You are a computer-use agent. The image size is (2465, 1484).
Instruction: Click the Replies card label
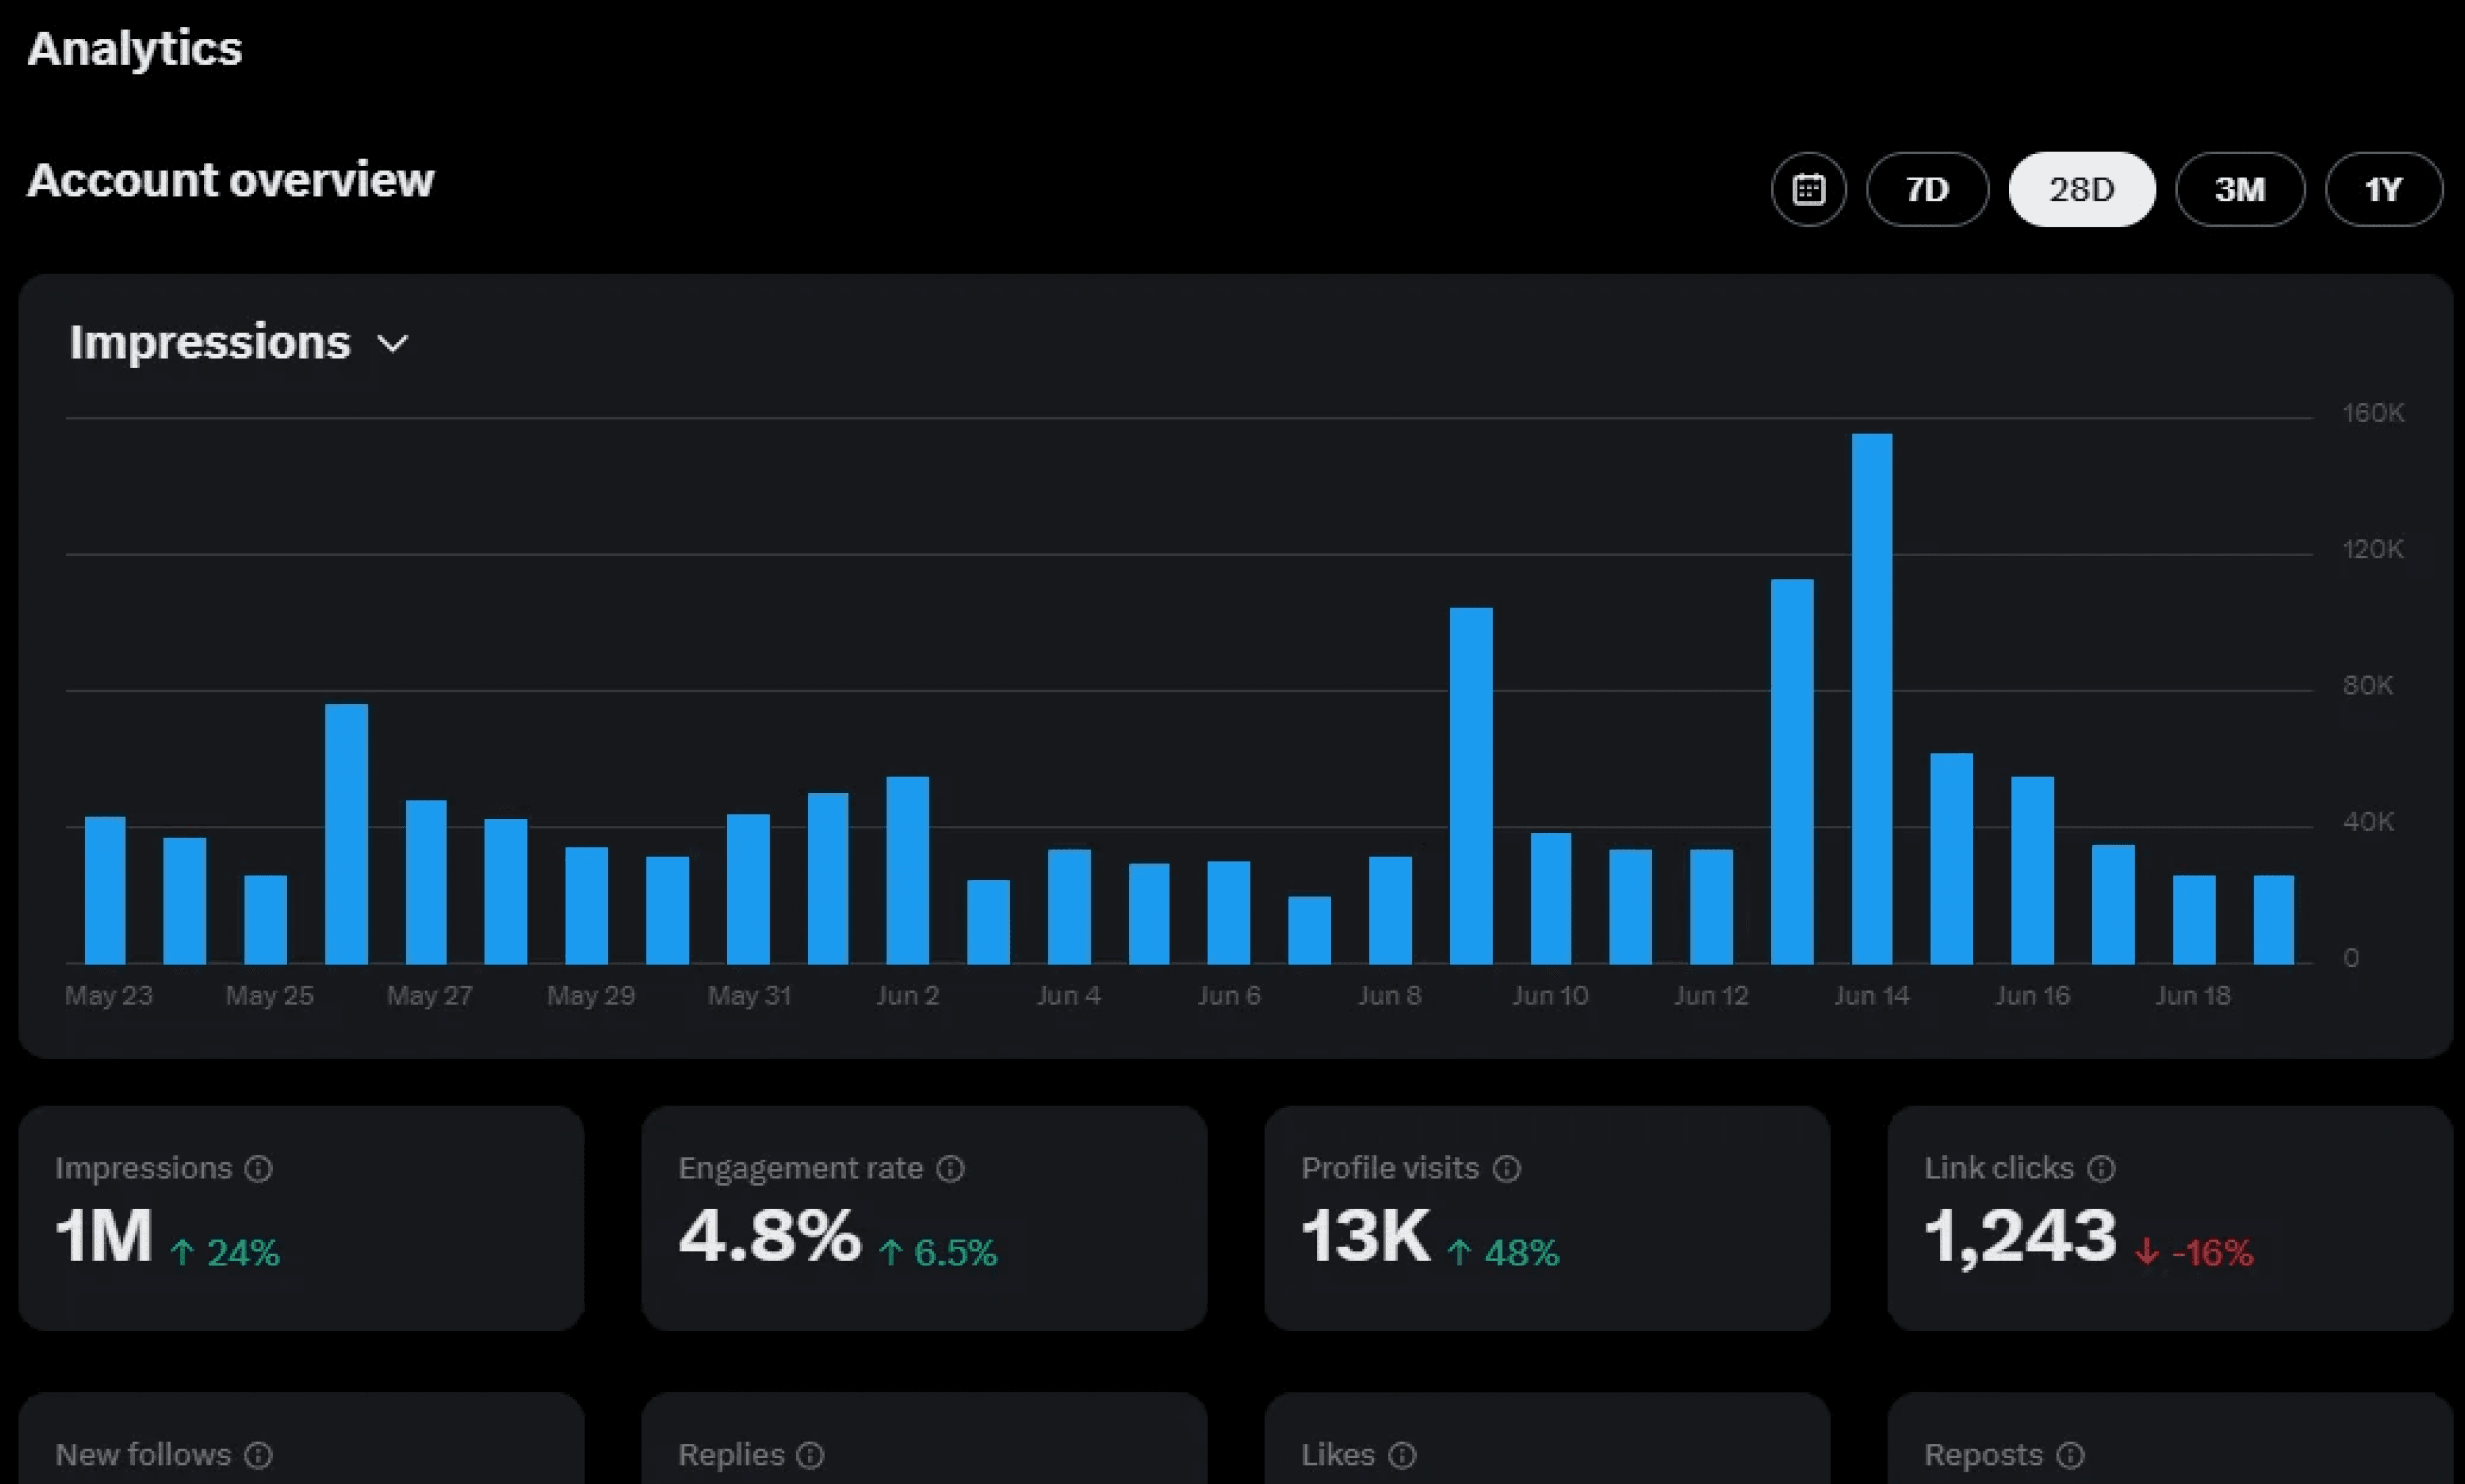pyautogui.click(x=731, y=1455)
